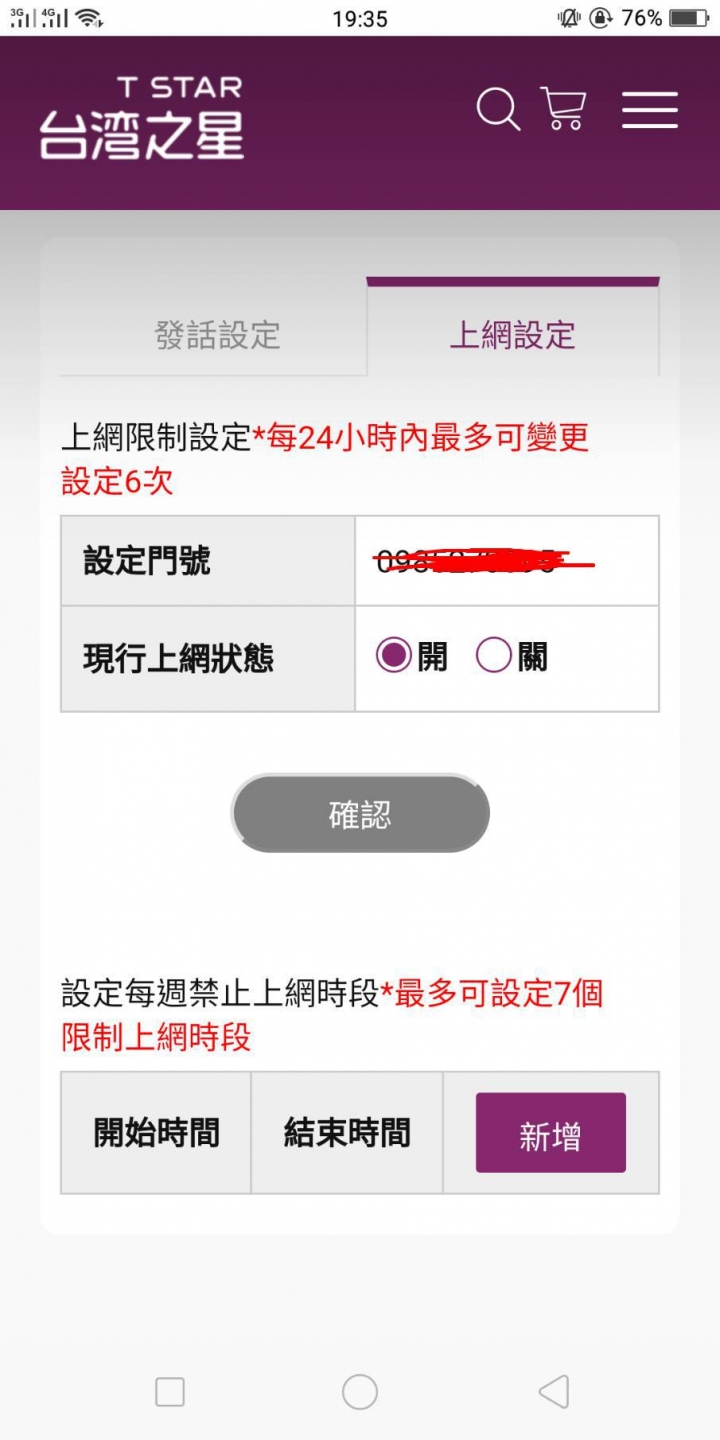Tap the 開始時間 column header
Image resolution: width=720 pixels, height=1440 pixels.
point(156,1133)
